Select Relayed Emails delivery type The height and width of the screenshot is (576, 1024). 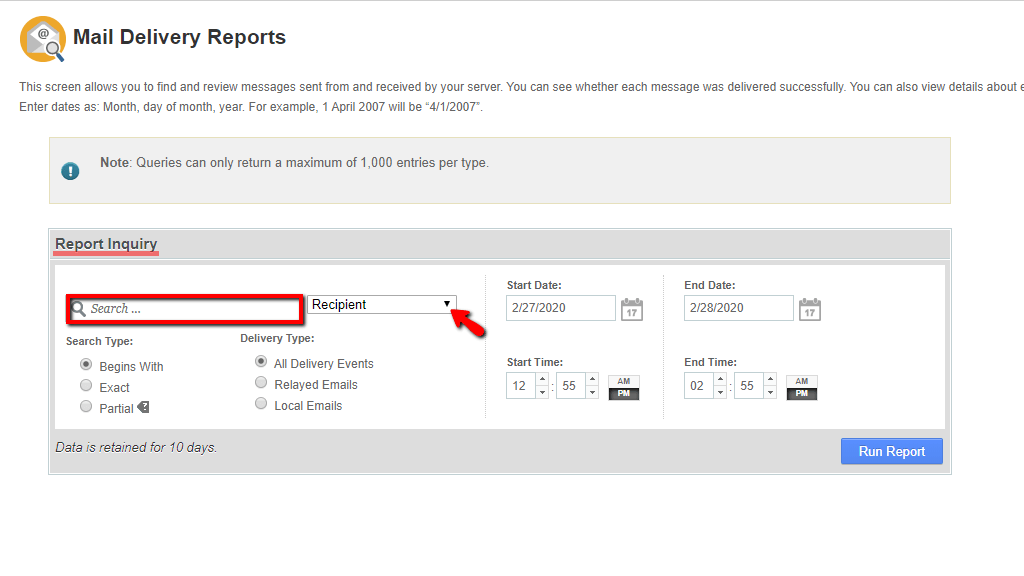(x=261, y=382)
